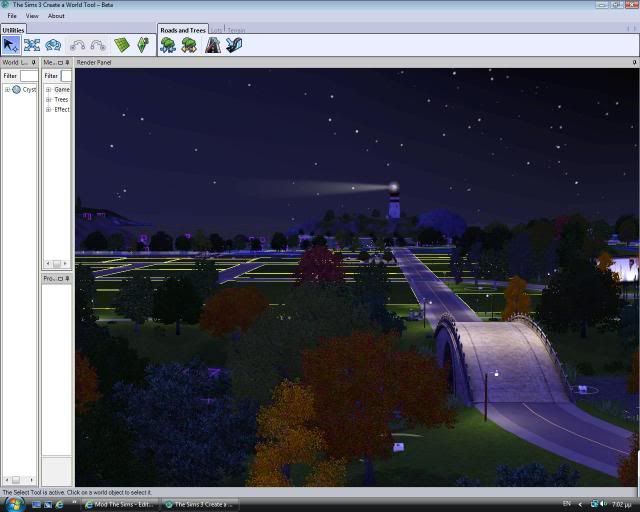Click the World Layers filter field

[x=29, y=76]
